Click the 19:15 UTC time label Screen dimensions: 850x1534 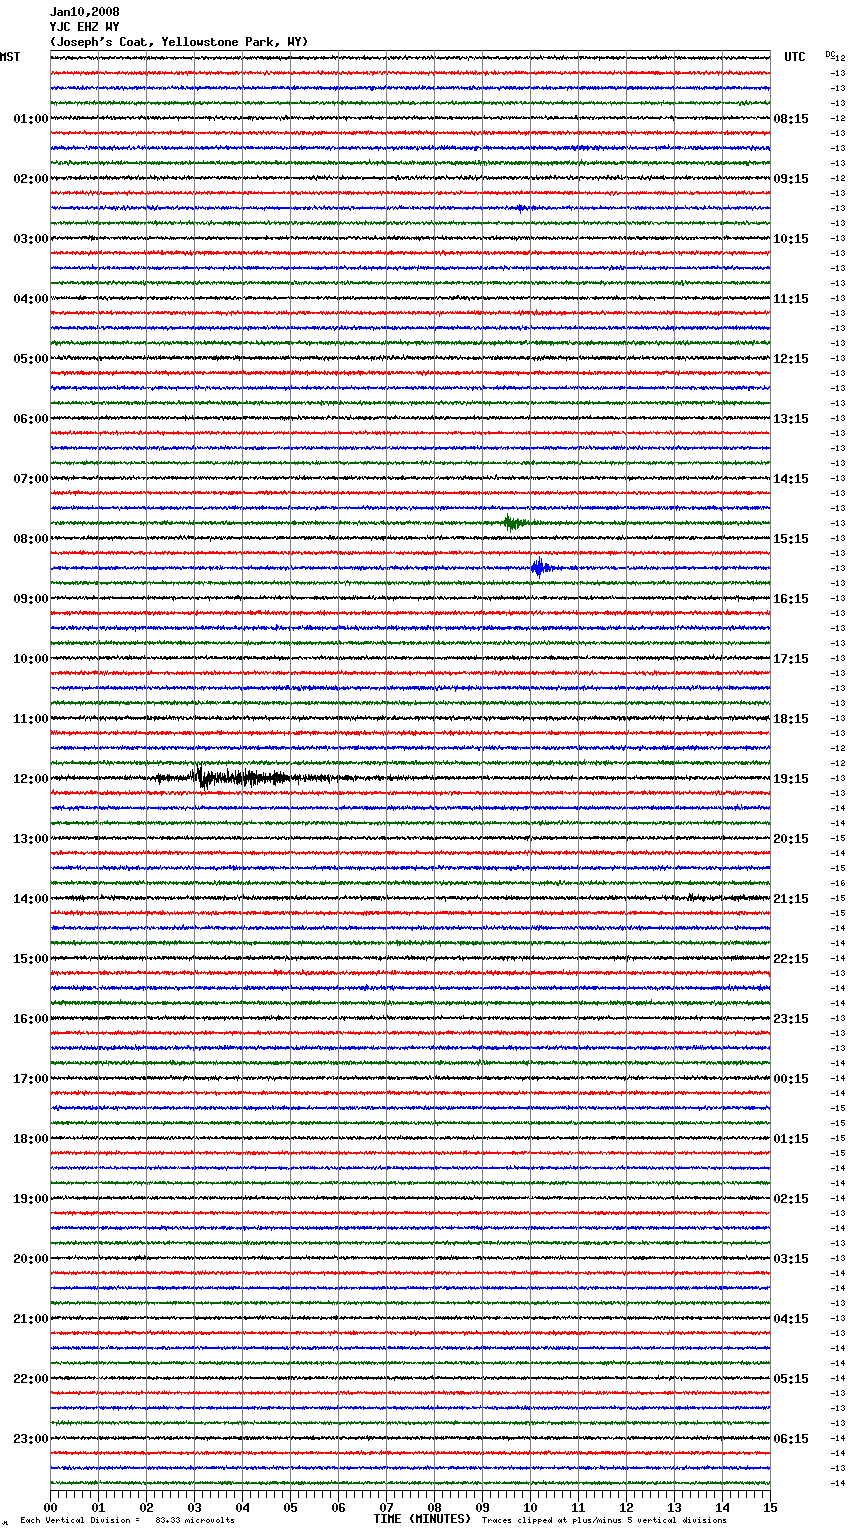[791, 779]
